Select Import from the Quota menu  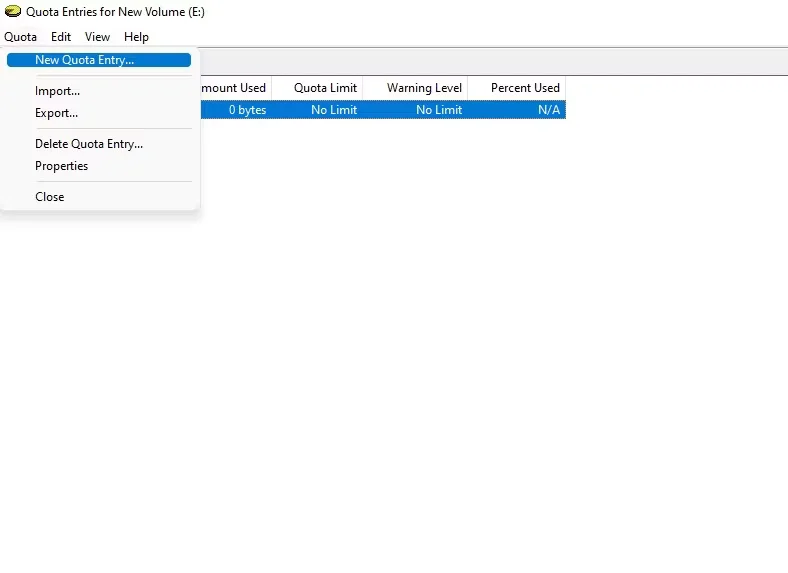coord(58,91)
